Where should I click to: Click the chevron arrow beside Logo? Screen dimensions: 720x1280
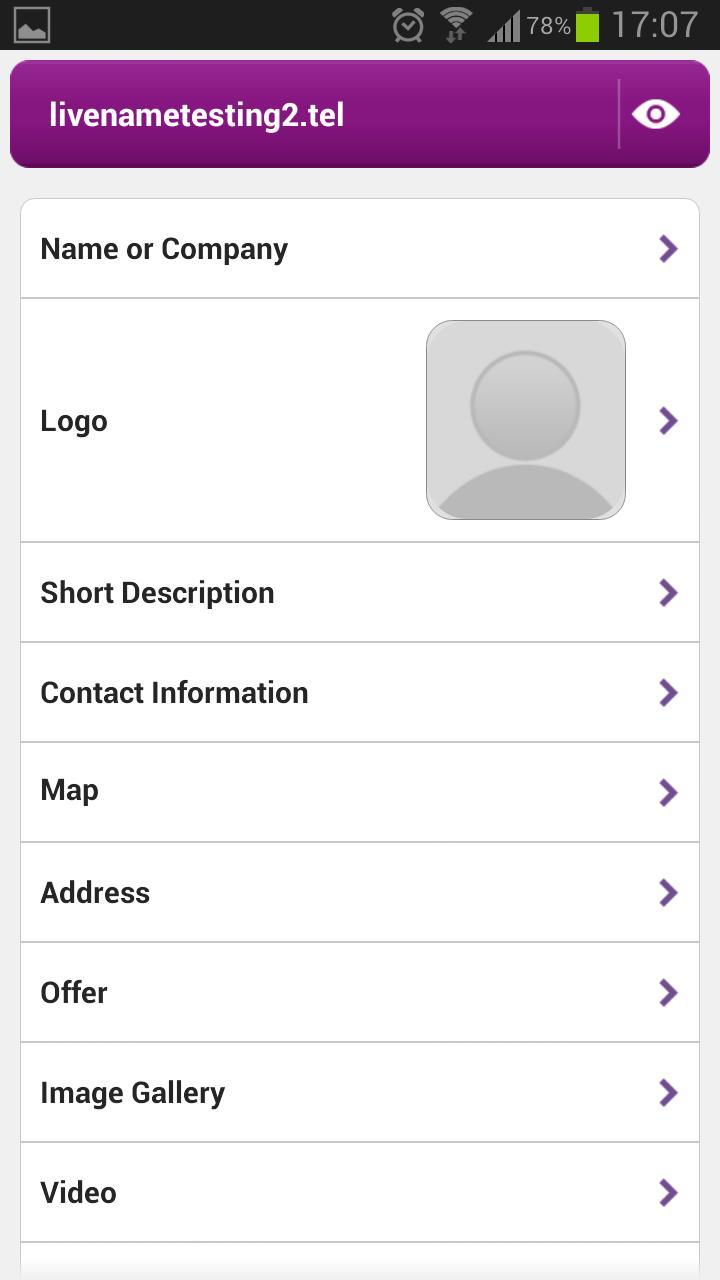point(668,421)
